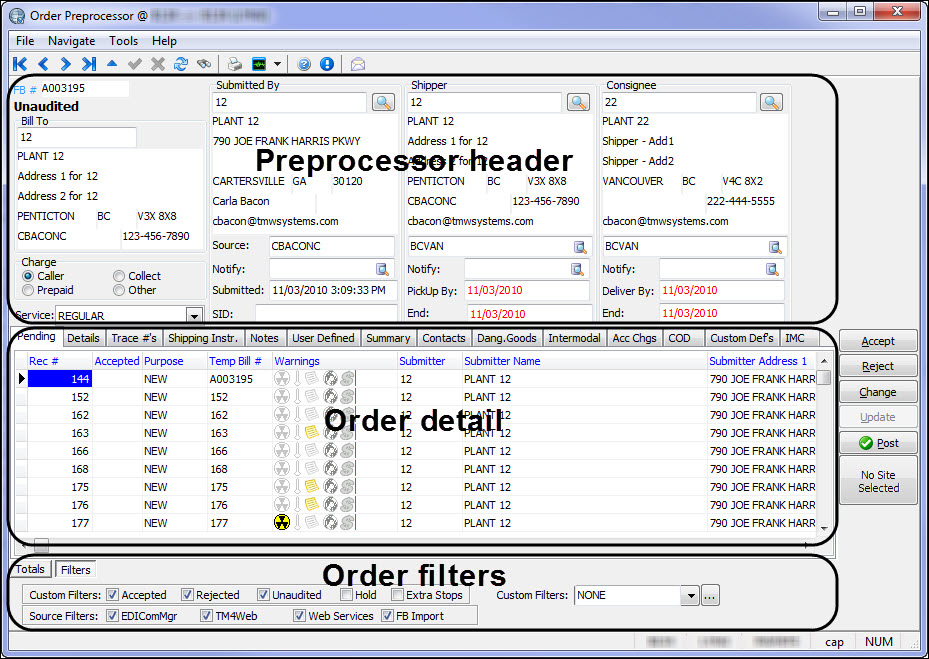Click inside the FB # input field
The image size is (929, 659).
pos(90,87)
